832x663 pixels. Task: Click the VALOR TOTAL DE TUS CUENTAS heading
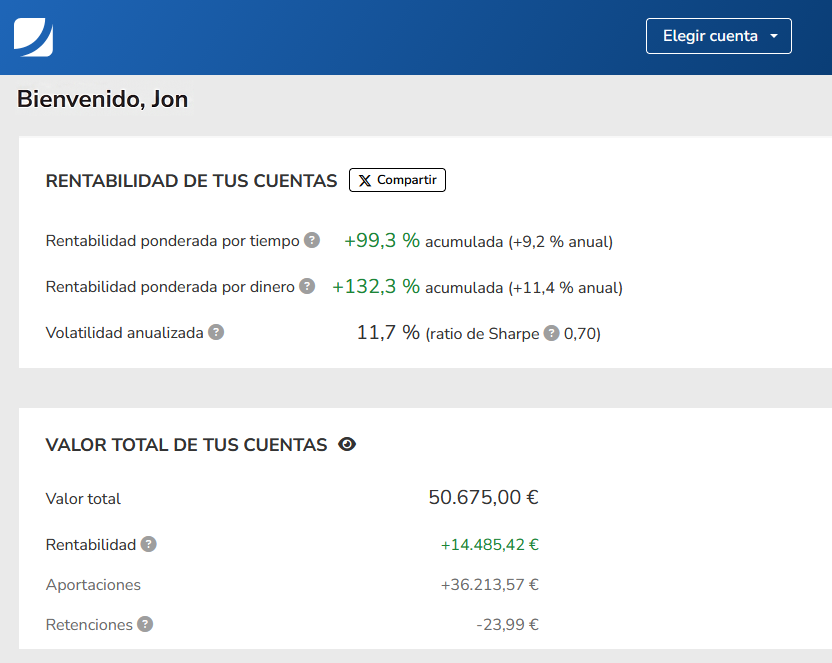[x=186, y=445]
